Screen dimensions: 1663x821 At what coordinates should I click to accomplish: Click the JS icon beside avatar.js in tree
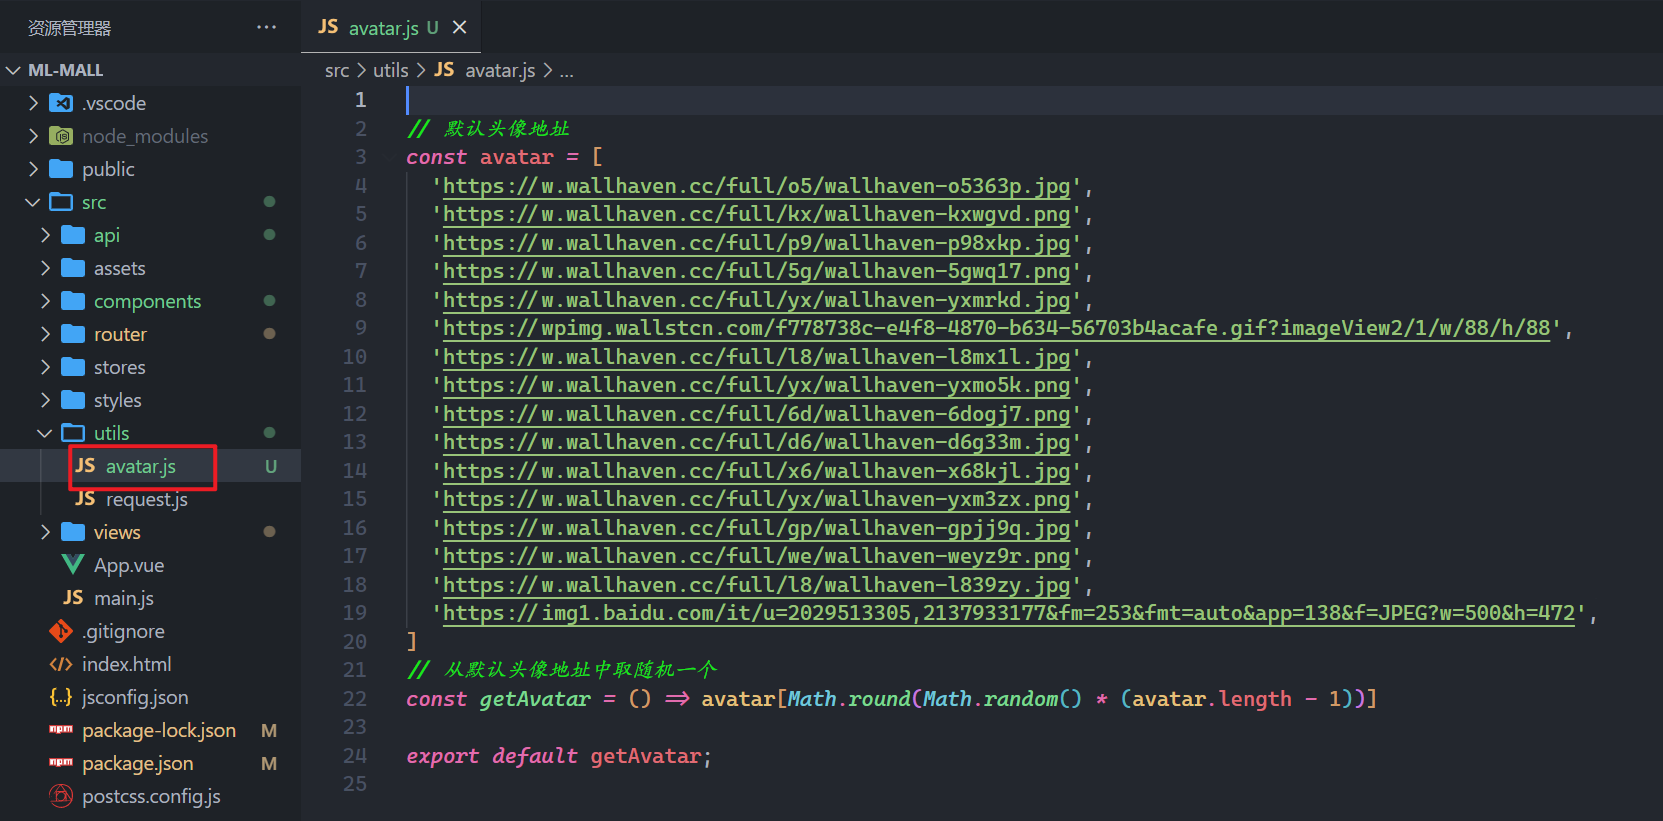85,466
